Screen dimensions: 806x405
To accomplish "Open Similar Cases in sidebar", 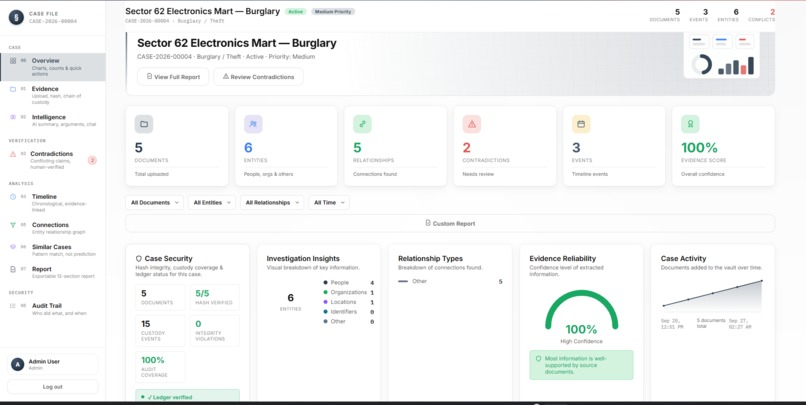I will point(53,250).
